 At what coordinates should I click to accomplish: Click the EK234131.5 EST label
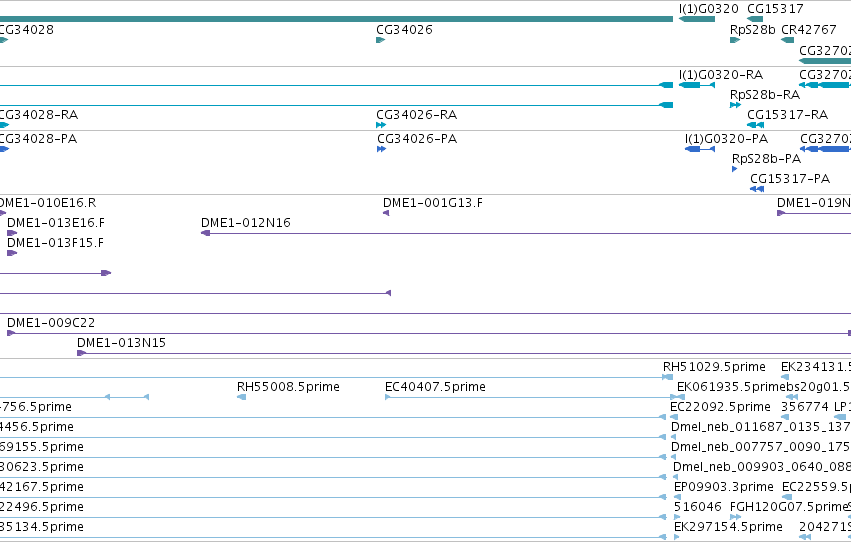816,367
